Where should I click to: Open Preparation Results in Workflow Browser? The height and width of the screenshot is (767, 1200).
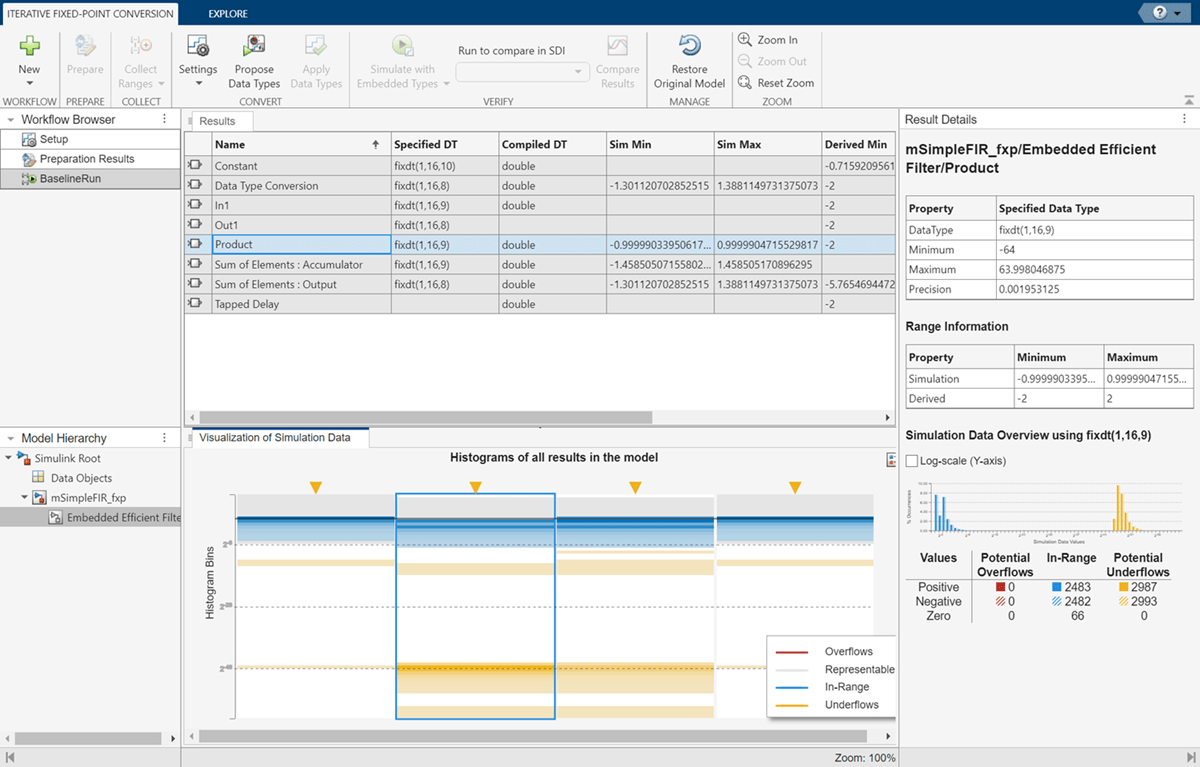point(86,159)
